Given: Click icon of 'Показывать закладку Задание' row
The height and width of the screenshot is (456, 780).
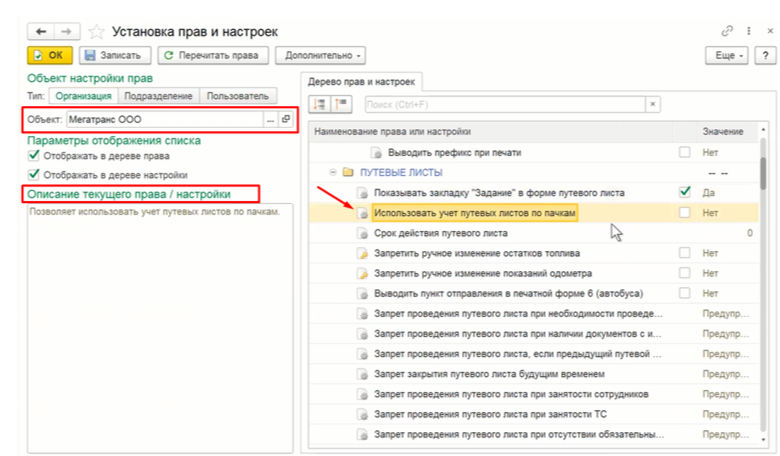Looking at the screenshot, I should tap(363, 193).
